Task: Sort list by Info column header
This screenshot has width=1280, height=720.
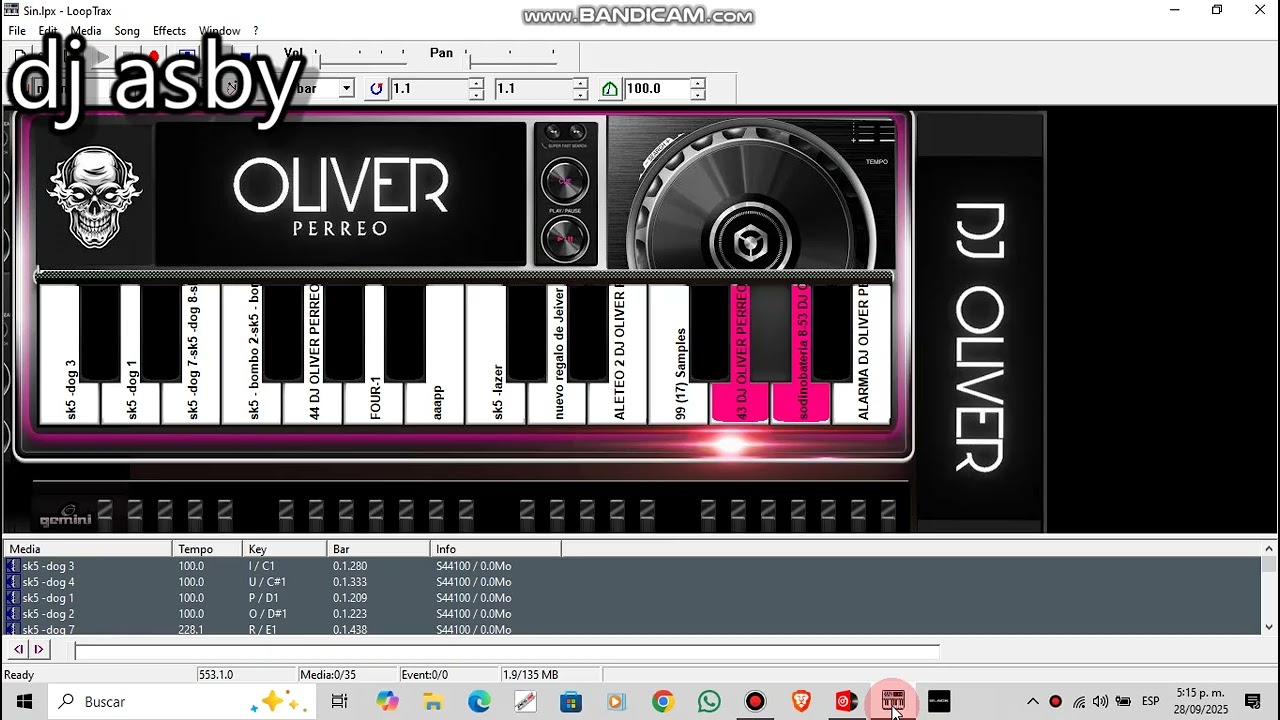Action: (496, 549)
